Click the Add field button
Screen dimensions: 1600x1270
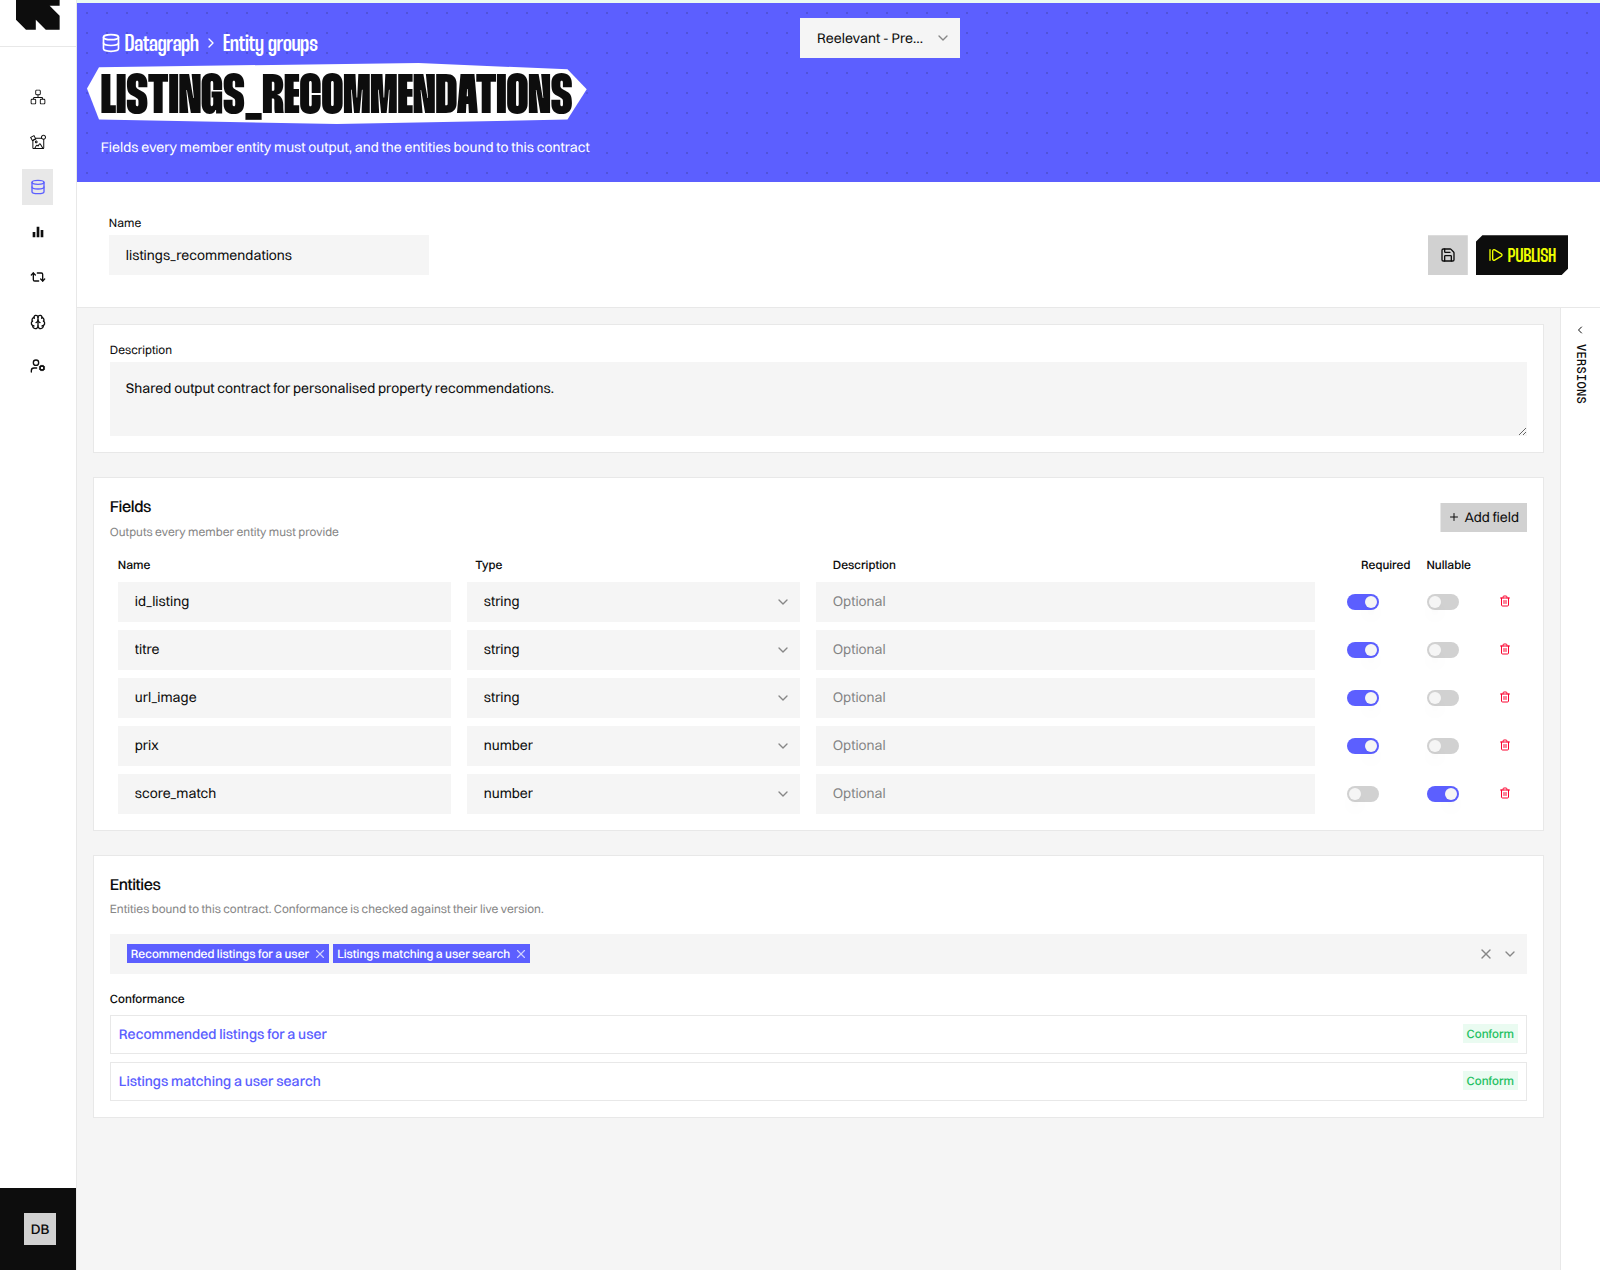point(1483,517)
